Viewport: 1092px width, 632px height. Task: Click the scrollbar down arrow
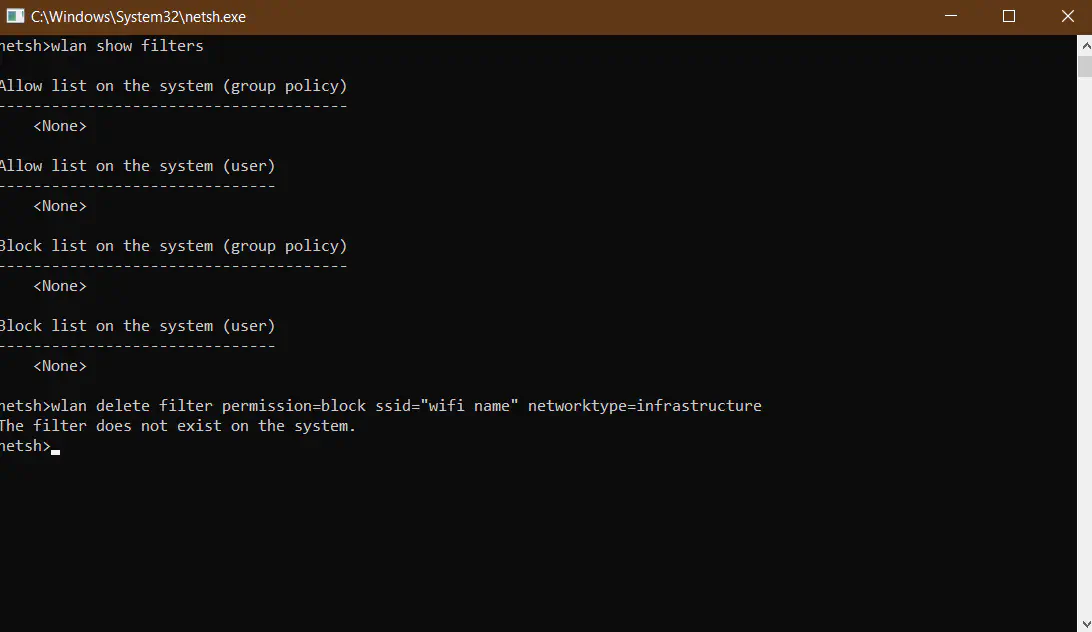(x=1084, y=623)
